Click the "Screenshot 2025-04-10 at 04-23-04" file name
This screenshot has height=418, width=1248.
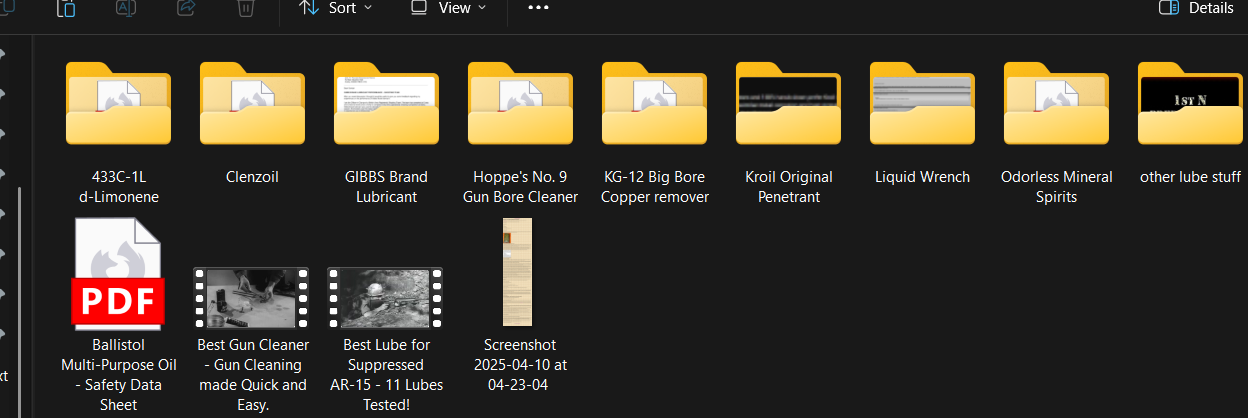tap(520, 365)
